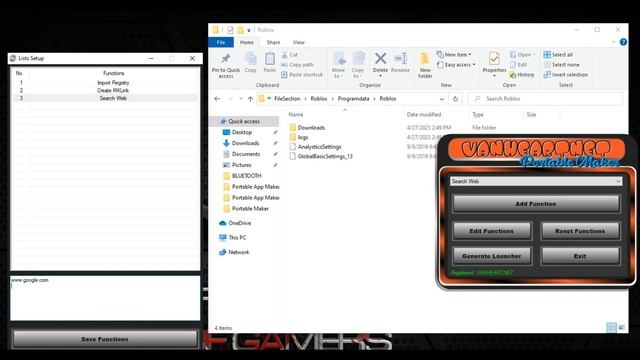The image size is (640, 360).
Task: Switch to the Share tab
Action: point(273,42)
